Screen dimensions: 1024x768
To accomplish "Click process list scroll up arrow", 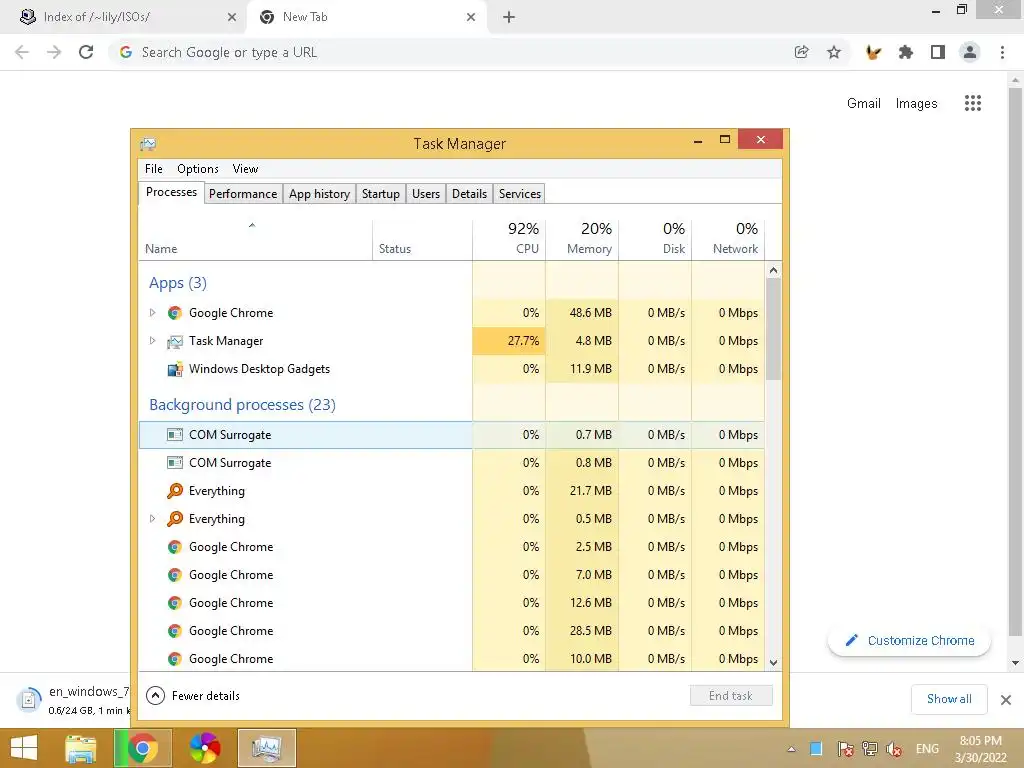I will click(773, 270).
